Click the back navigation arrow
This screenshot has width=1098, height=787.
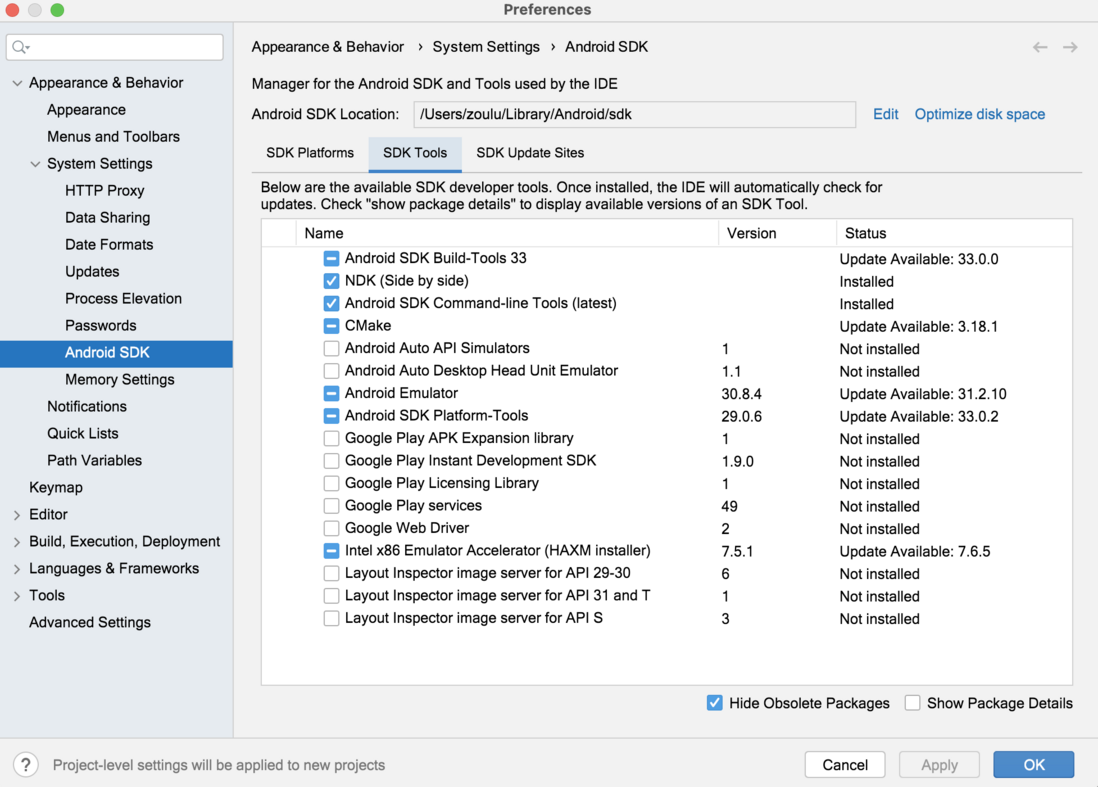tap(1040, 47)
